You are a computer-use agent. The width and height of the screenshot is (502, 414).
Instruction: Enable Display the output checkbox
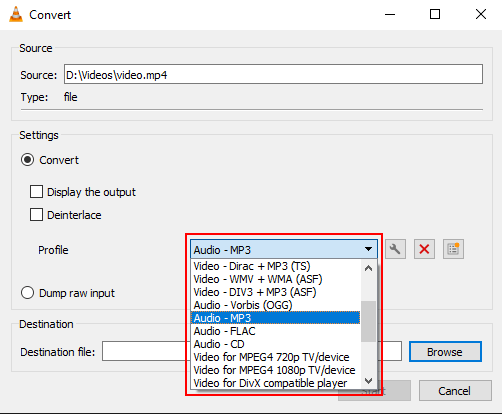point(36,192)
